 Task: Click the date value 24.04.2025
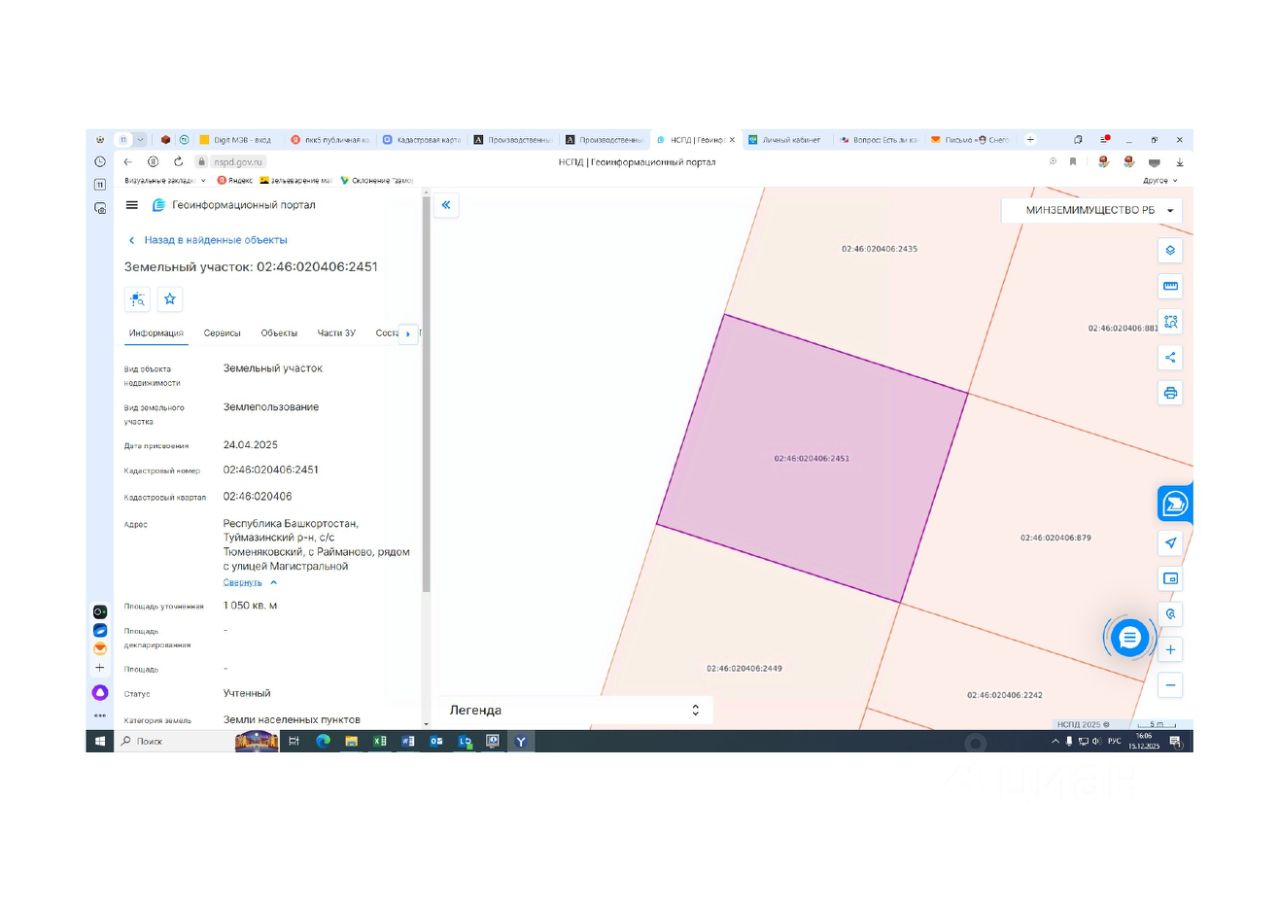pos(250,444)
